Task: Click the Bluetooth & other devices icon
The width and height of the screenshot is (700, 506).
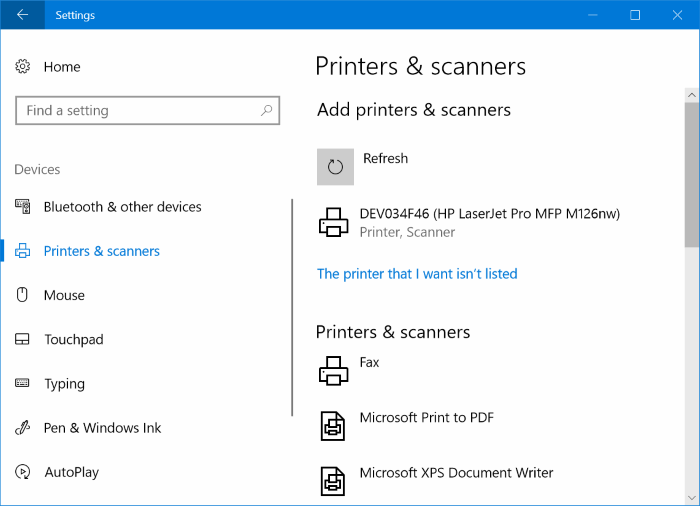Action: (x=23, y=206)
